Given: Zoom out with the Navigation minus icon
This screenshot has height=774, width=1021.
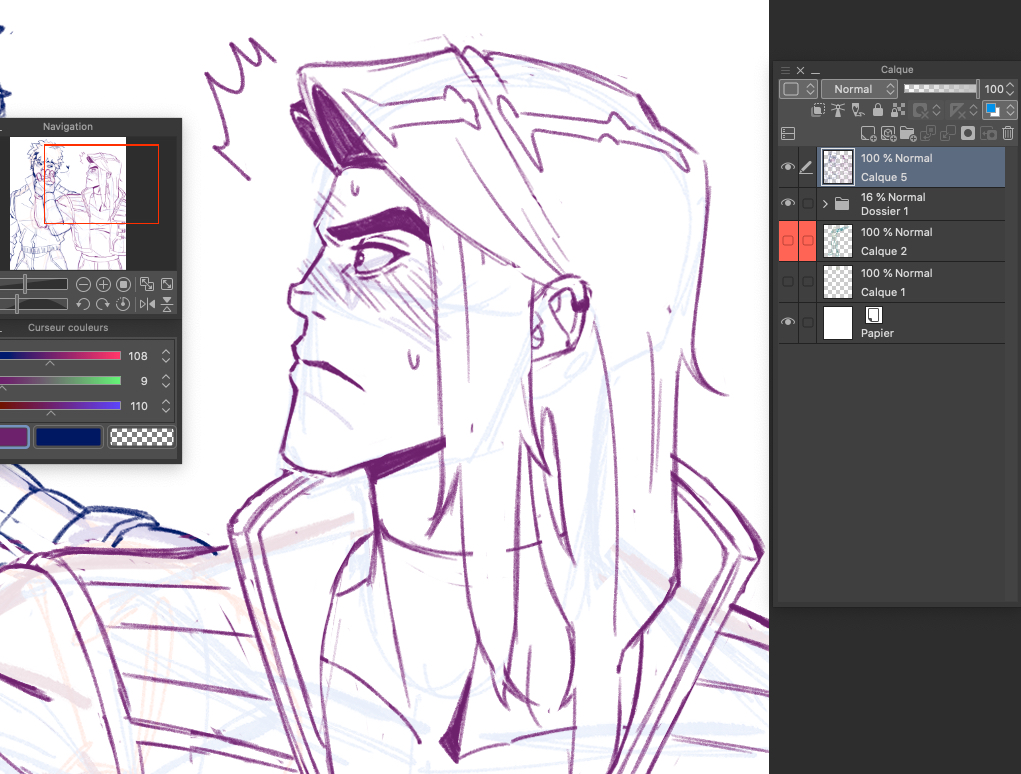Looking at the screenshot, I should coord(84,284).
